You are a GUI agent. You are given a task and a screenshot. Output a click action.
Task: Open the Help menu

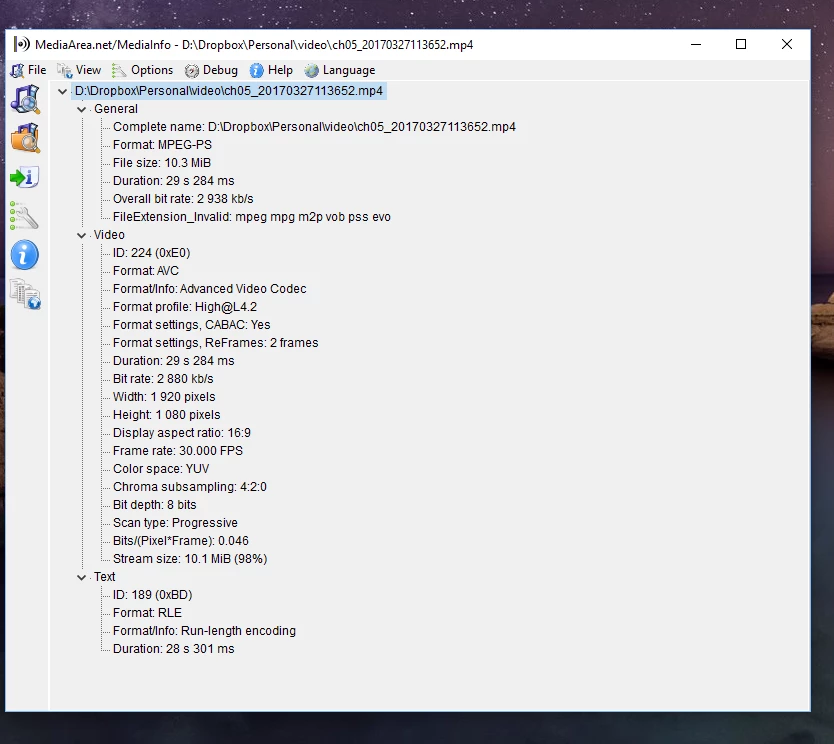pos(280,70)
